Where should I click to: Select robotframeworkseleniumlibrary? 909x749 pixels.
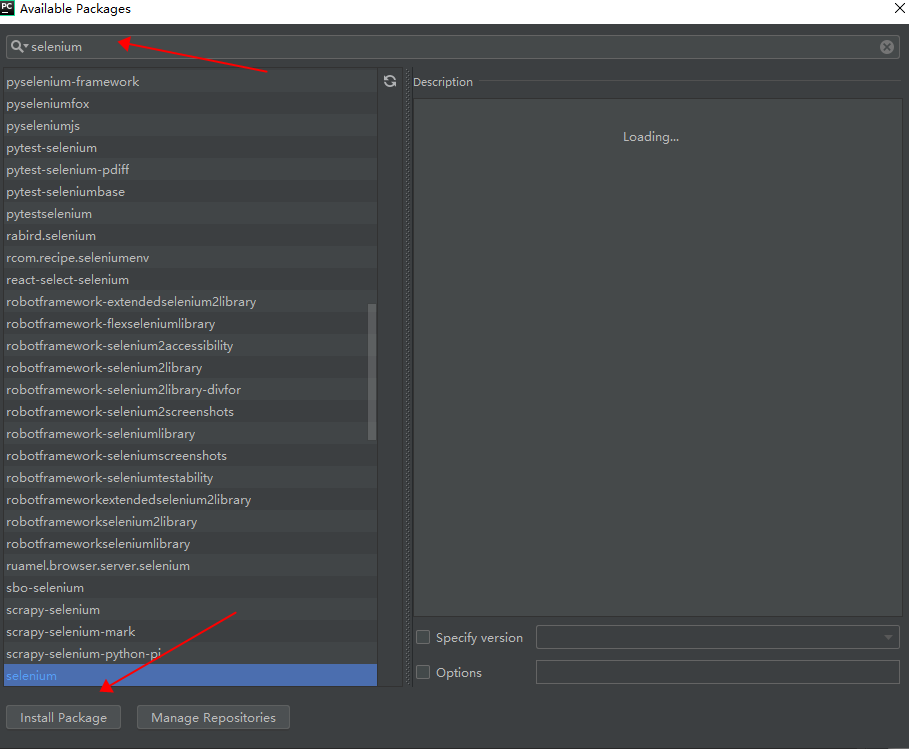190,544
